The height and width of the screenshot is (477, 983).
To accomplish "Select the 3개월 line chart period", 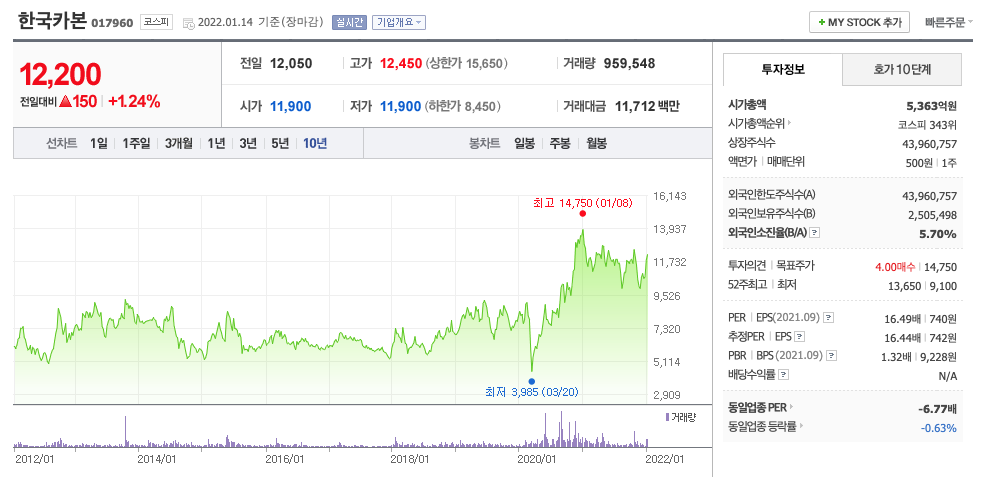I will 179,143.
